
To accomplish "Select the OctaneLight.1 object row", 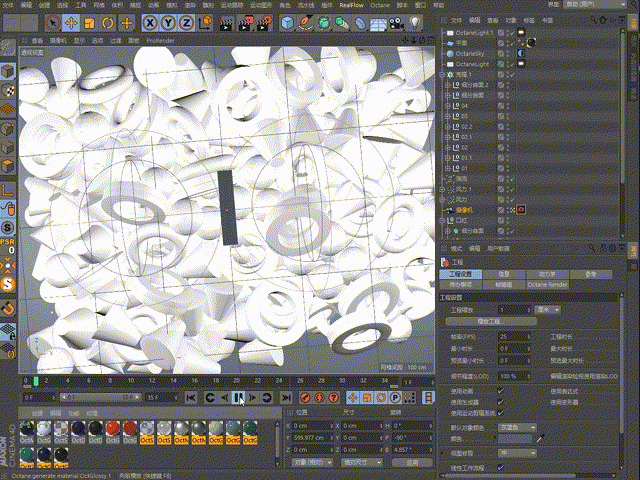I will [474, 33].
